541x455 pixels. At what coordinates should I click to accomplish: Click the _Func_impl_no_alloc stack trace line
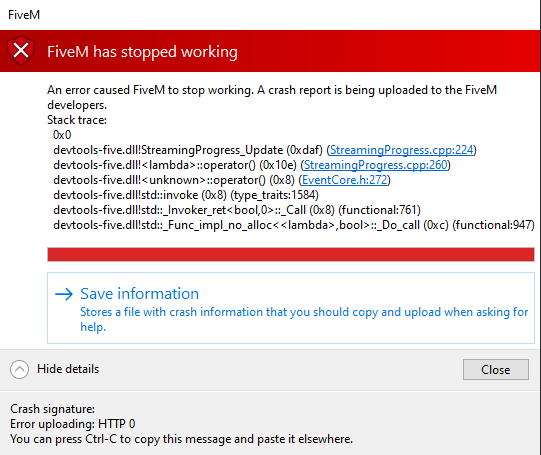click(x=294, y=225)
